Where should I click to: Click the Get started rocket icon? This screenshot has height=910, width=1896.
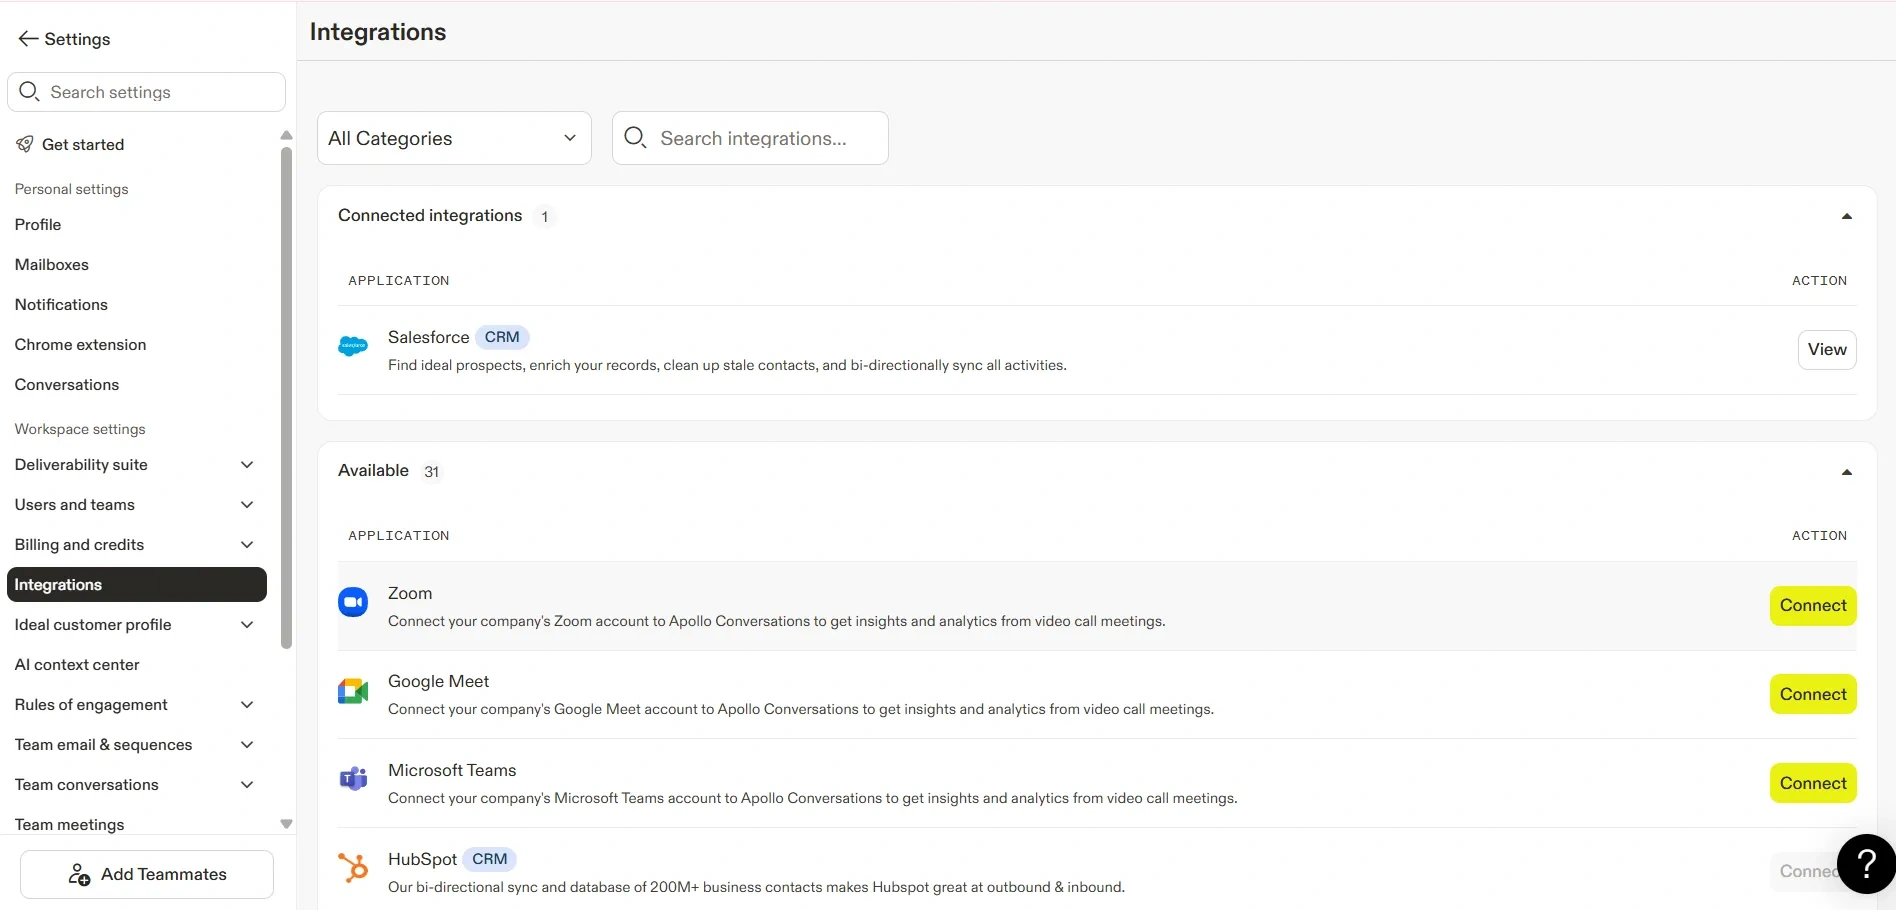(25, 145)
